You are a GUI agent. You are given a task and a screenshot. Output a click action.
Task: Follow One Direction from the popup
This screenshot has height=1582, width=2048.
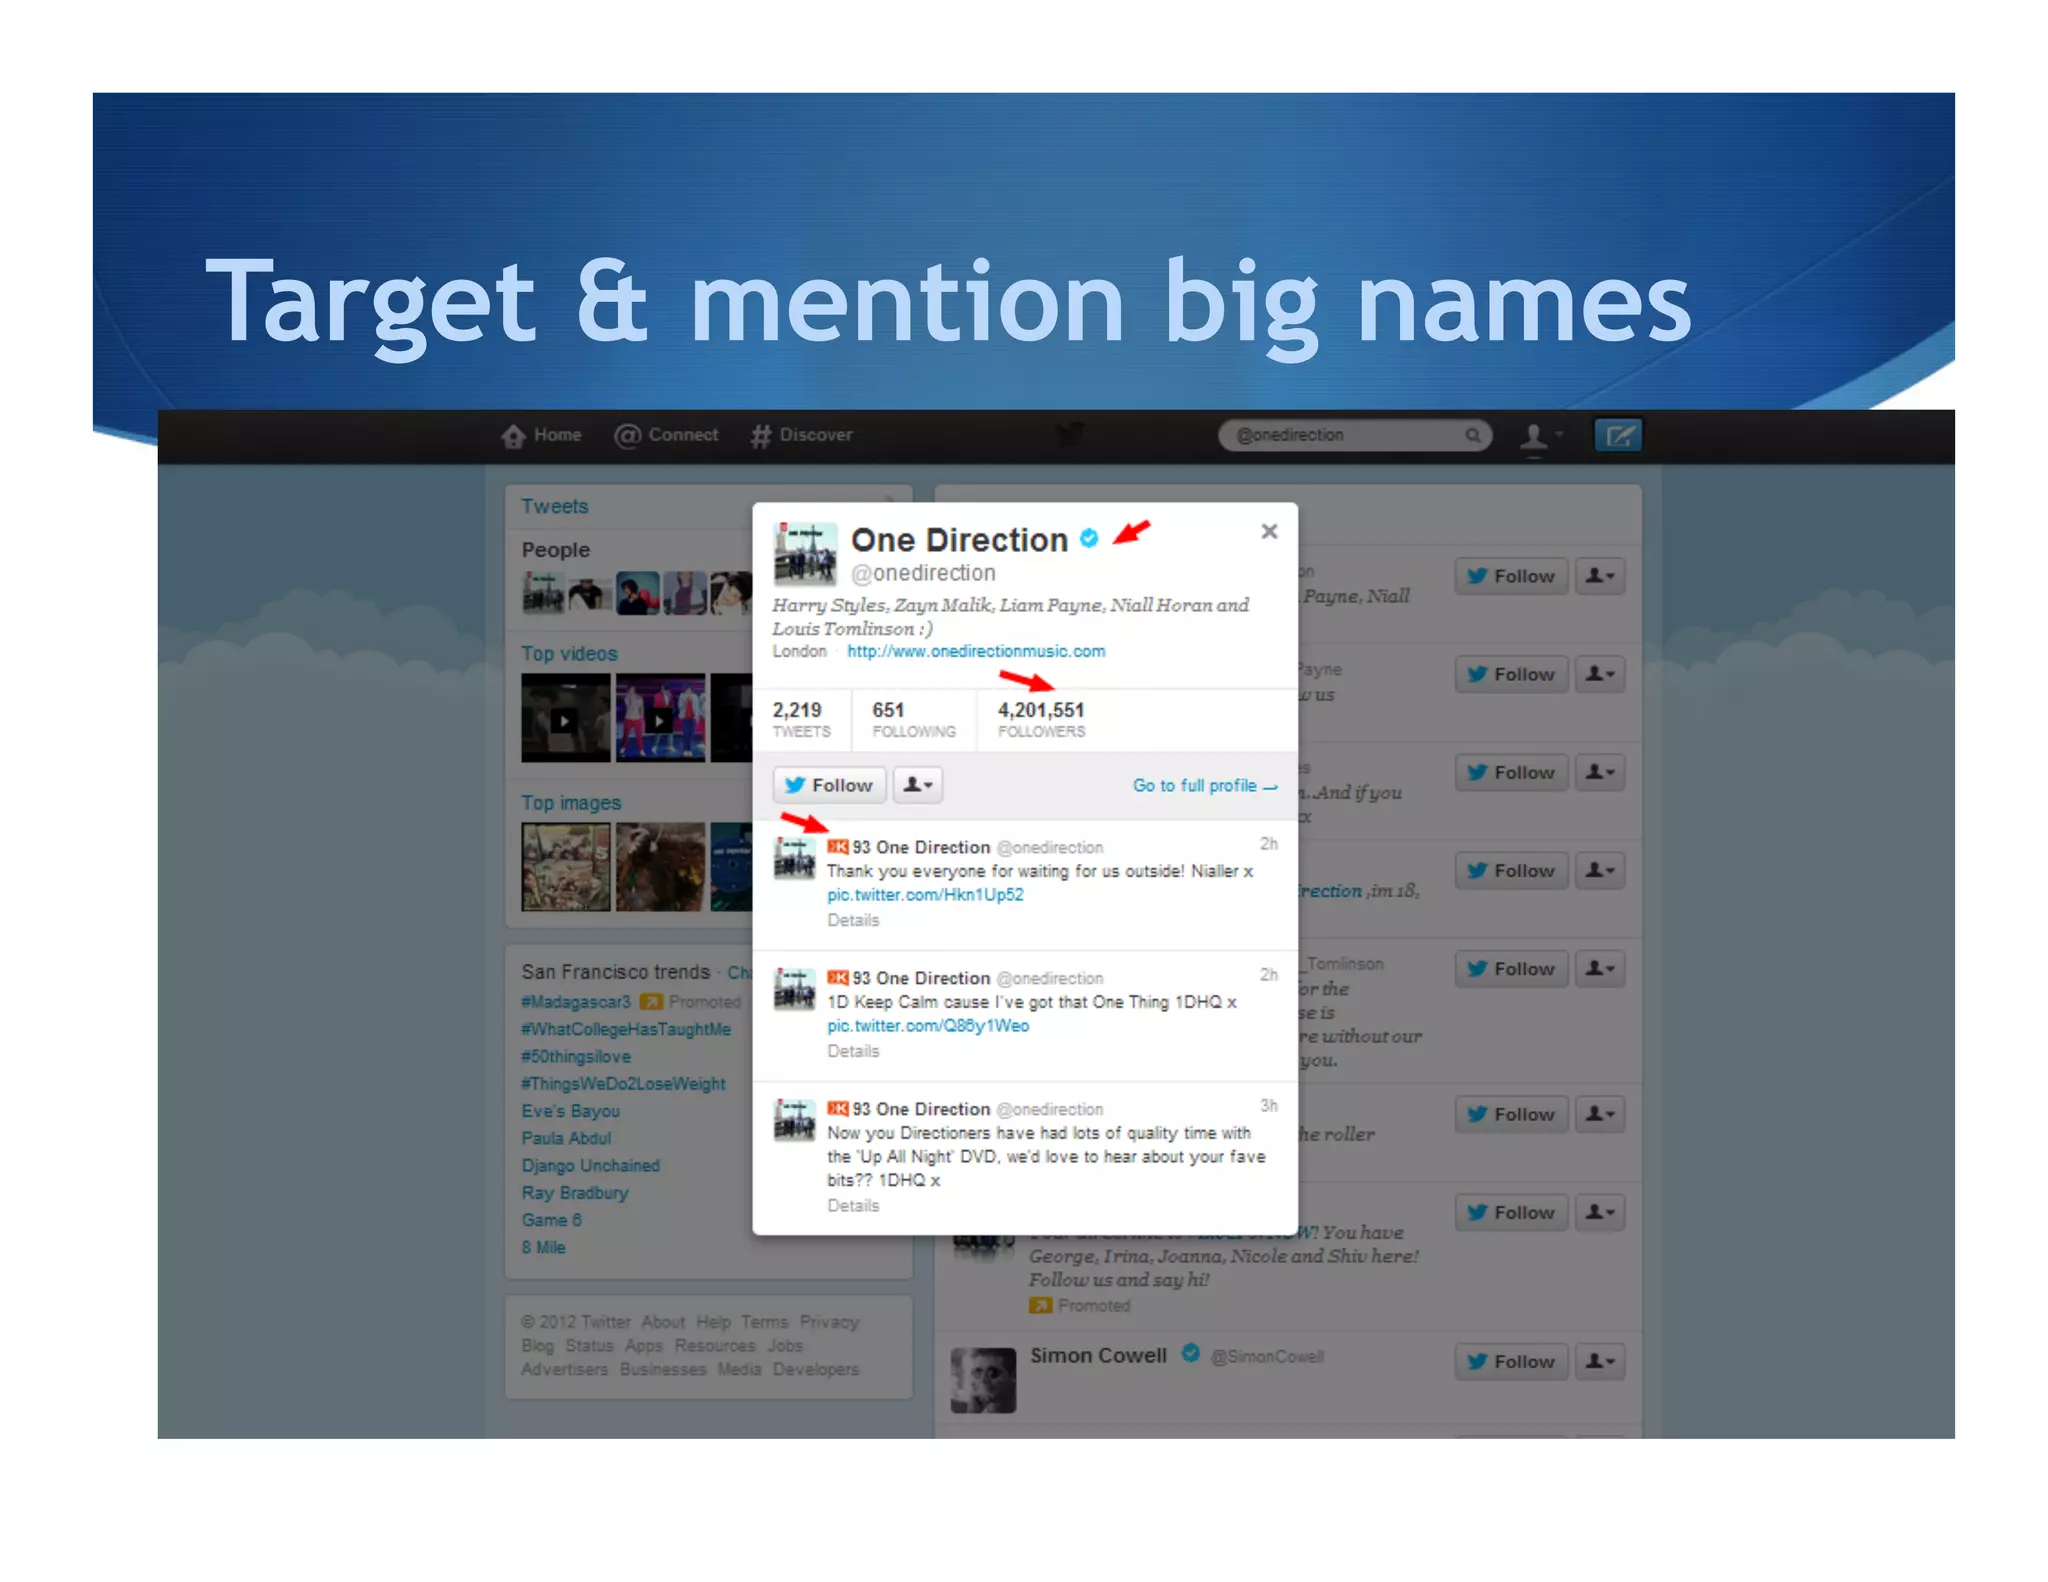[x=829, y=785]
